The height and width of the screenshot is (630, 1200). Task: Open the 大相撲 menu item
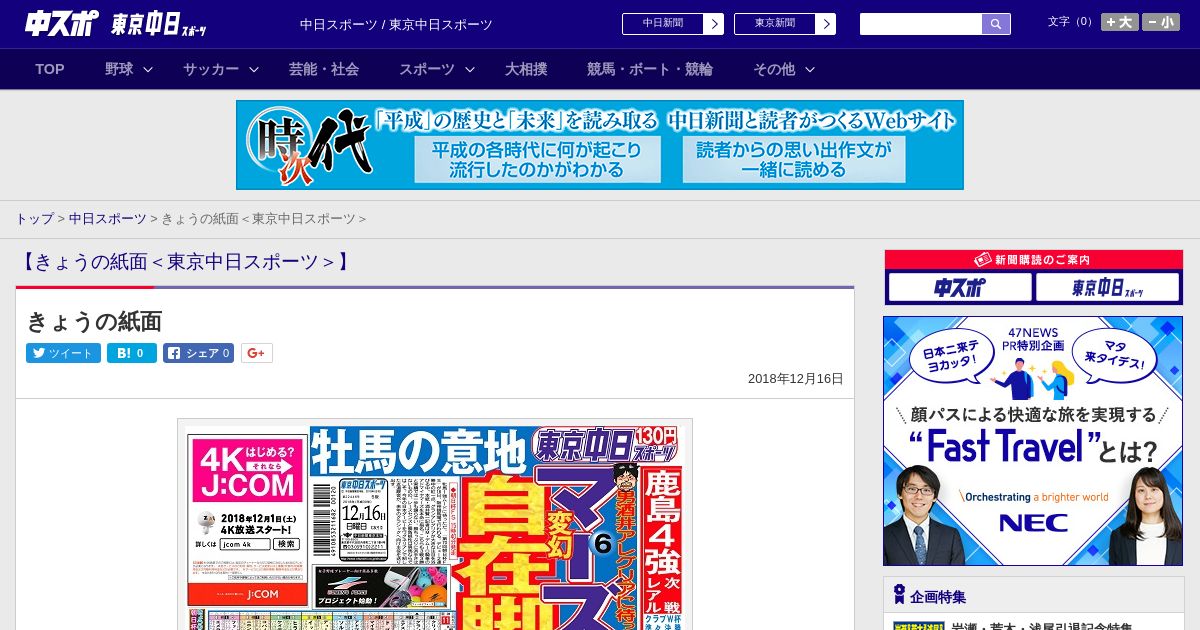(x=526, y=69)
